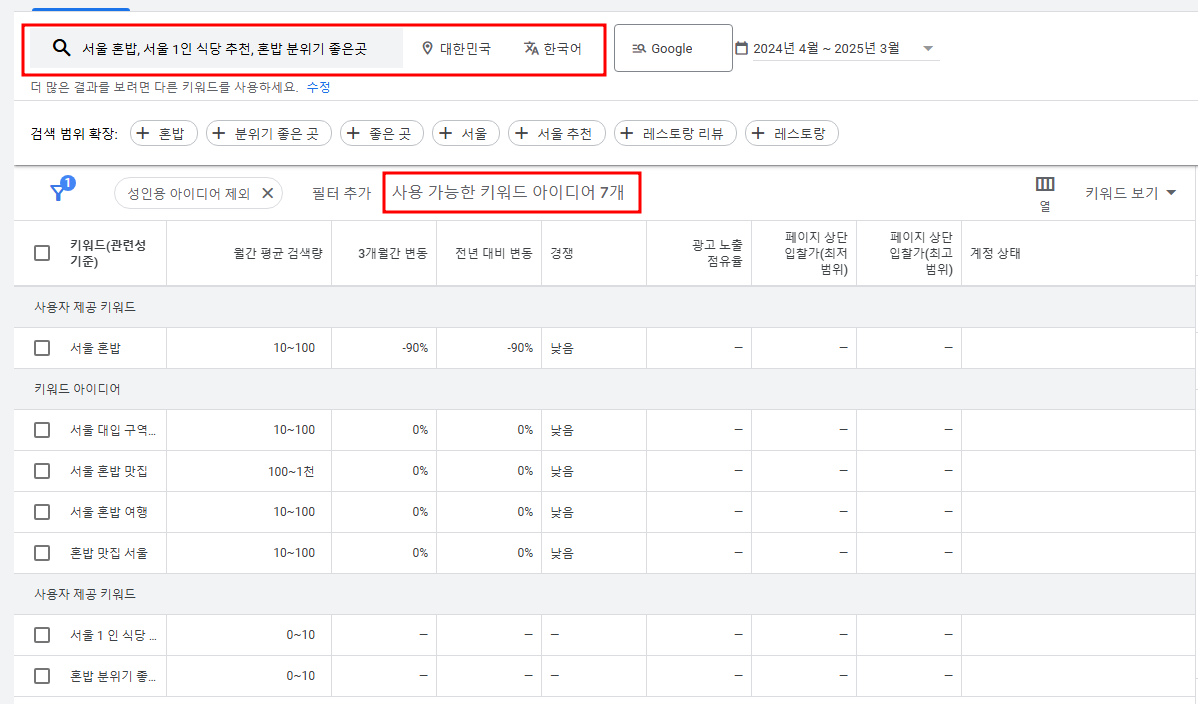Click the calendar icon by date range

coord(741,48)
